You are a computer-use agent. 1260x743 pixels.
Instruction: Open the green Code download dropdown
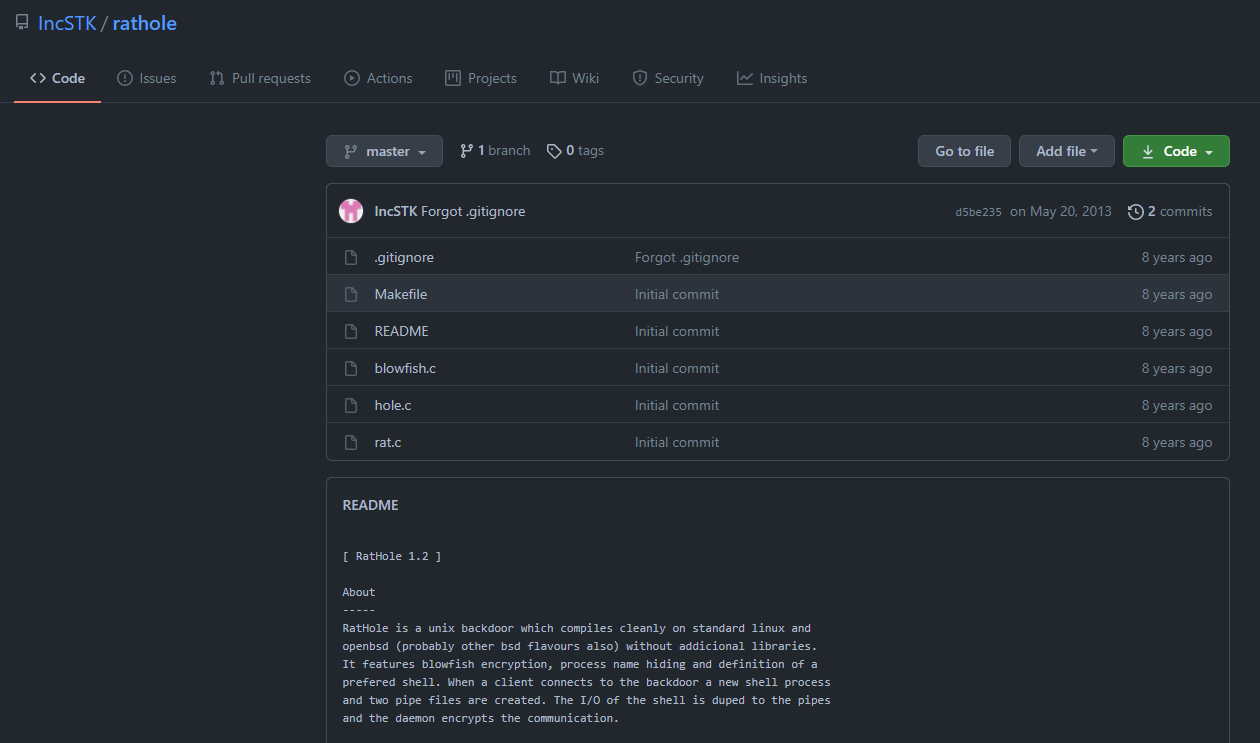(1176, 151)
